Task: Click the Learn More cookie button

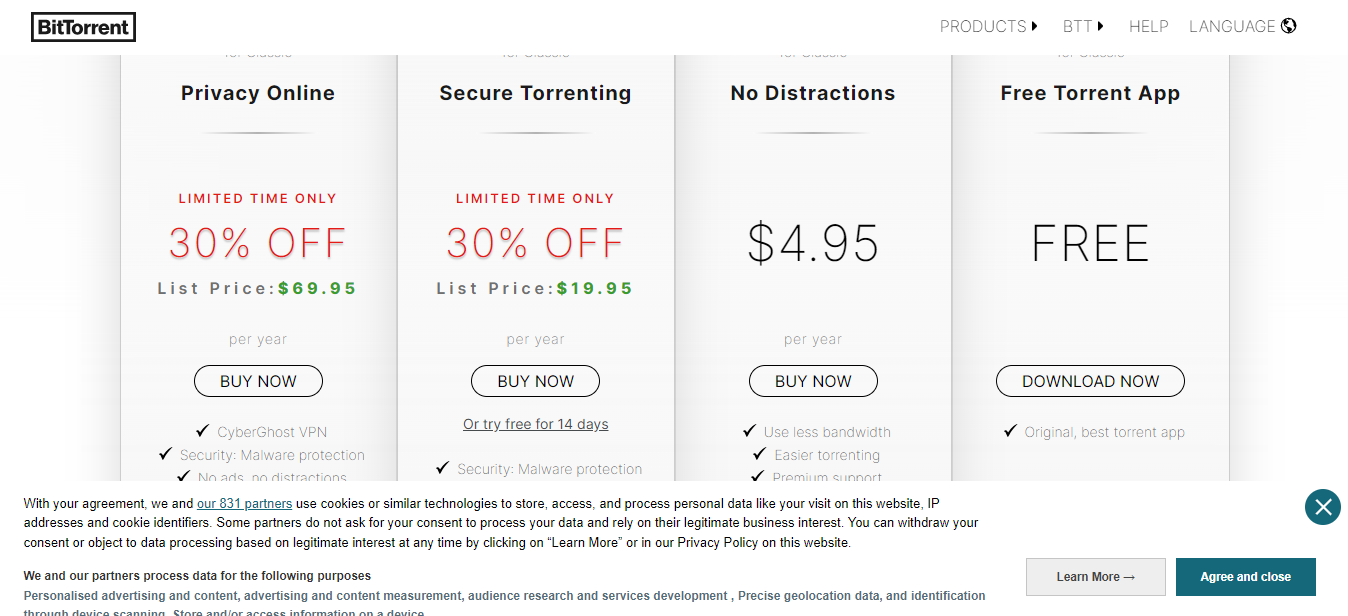Action: 1096,577
